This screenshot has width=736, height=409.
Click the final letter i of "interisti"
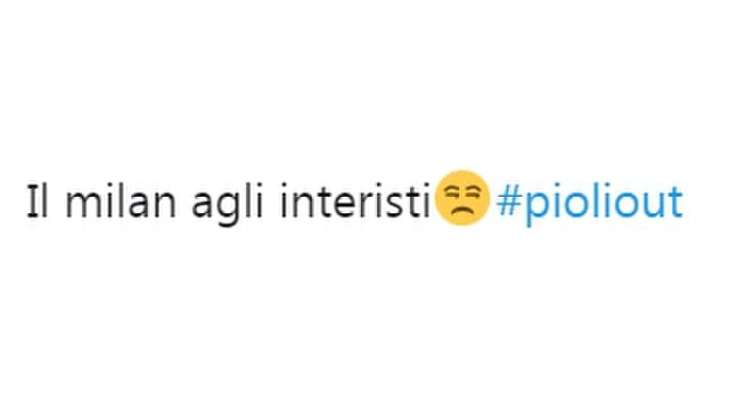point(425,202)
